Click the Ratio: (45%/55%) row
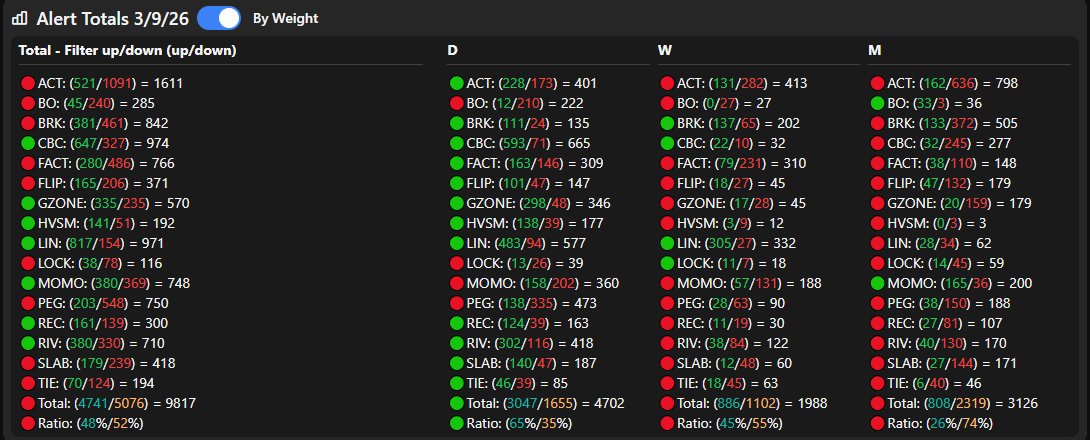Image resolution: width=1090 pixels, height=440 pixels. click(x=722, y=423)
